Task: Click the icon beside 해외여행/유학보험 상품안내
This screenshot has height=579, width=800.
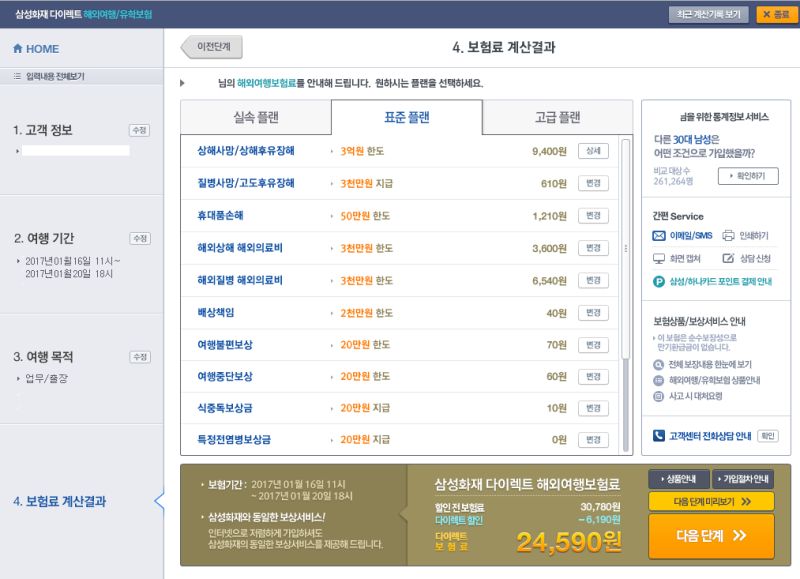Action: (x=659, y=381)
